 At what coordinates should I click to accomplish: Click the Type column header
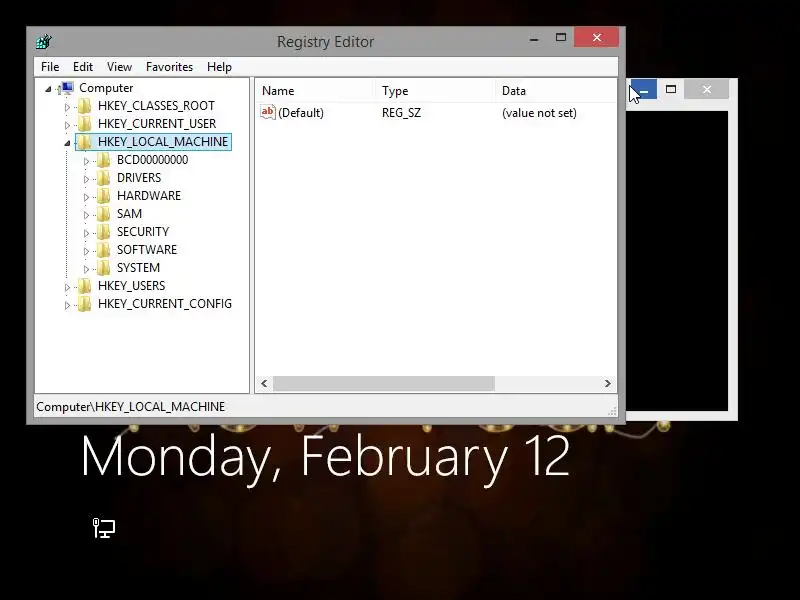(x=434, y=91)
